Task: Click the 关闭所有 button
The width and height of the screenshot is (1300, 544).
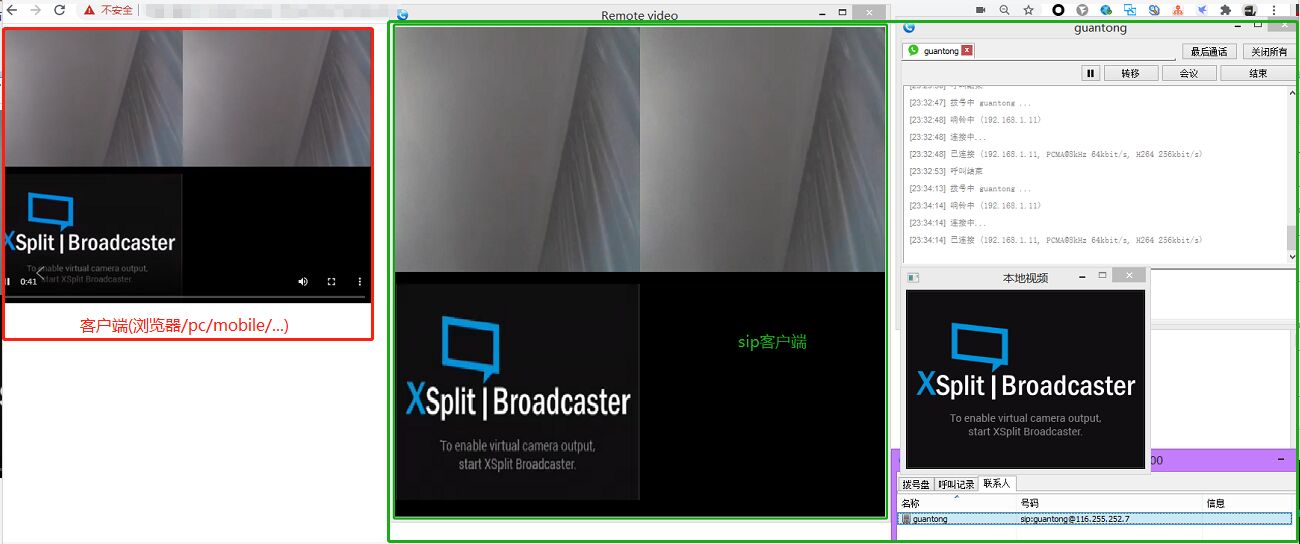Action: [x=1270, y=51]
